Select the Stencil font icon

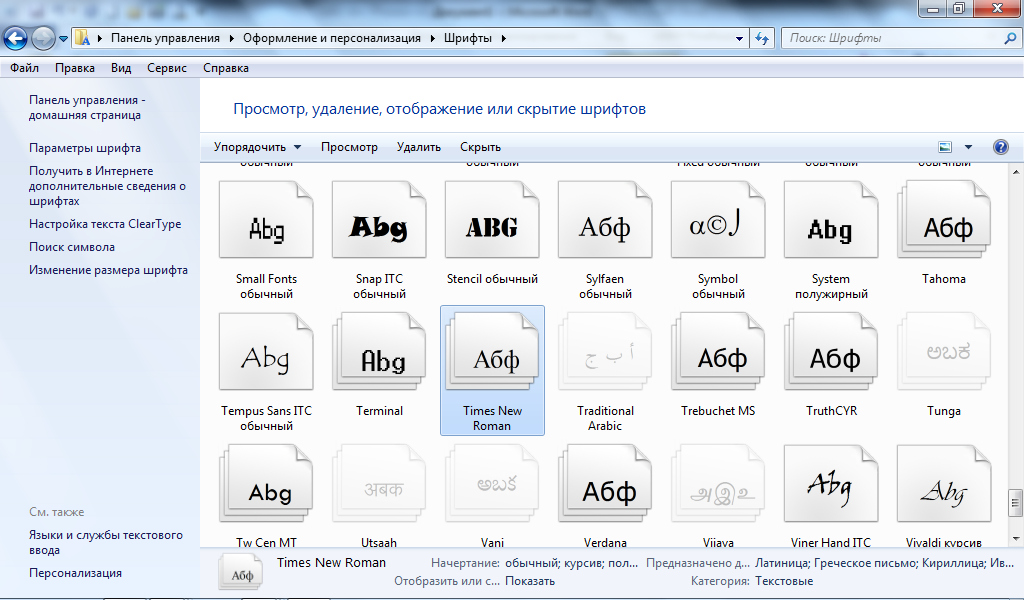pyautogui.click(x=492, y=219)
